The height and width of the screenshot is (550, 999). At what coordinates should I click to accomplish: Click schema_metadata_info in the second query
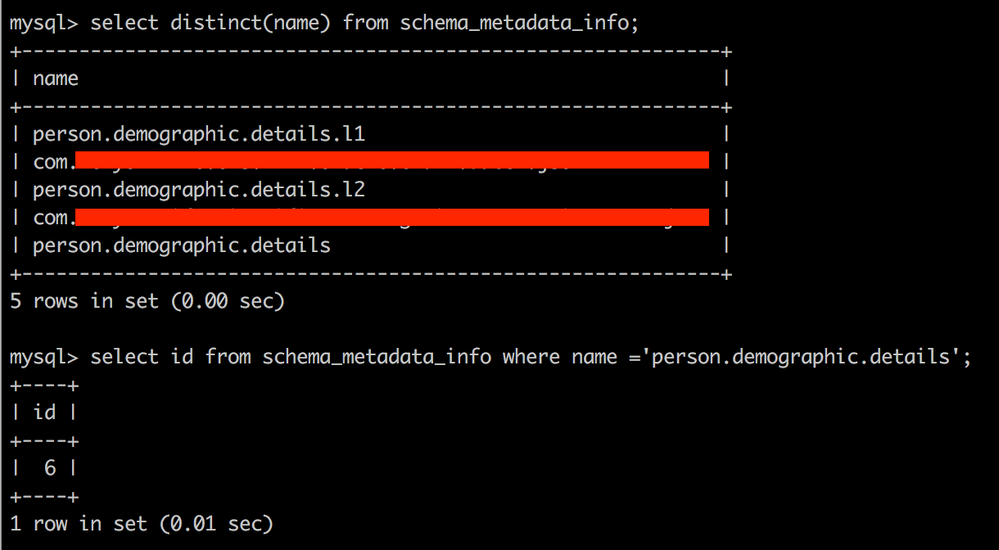click(x=377, y=357)
